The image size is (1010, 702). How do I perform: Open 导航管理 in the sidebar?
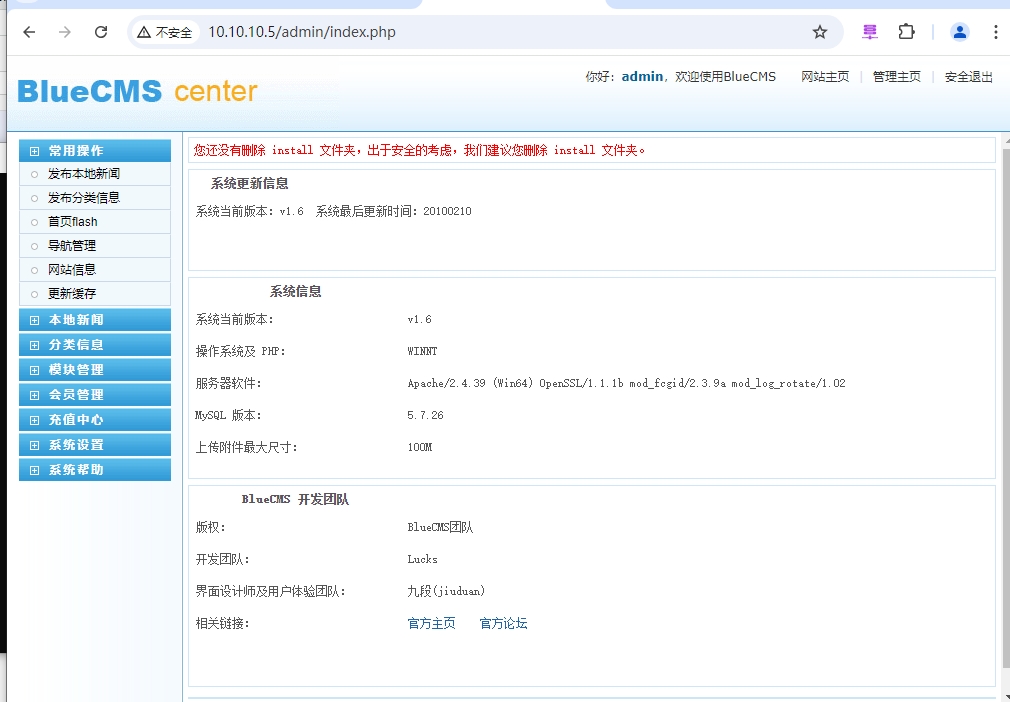click(71, 245)
